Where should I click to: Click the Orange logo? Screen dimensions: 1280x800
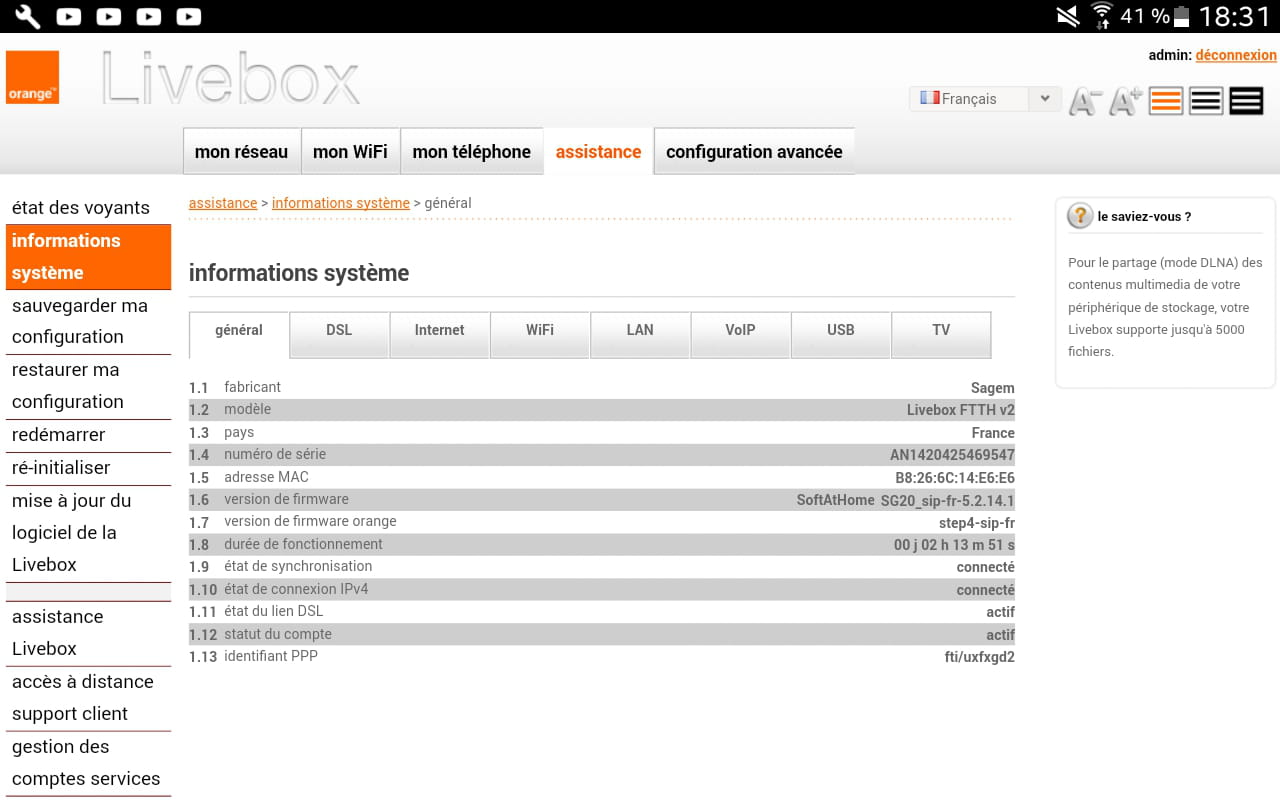click(32, 77)
